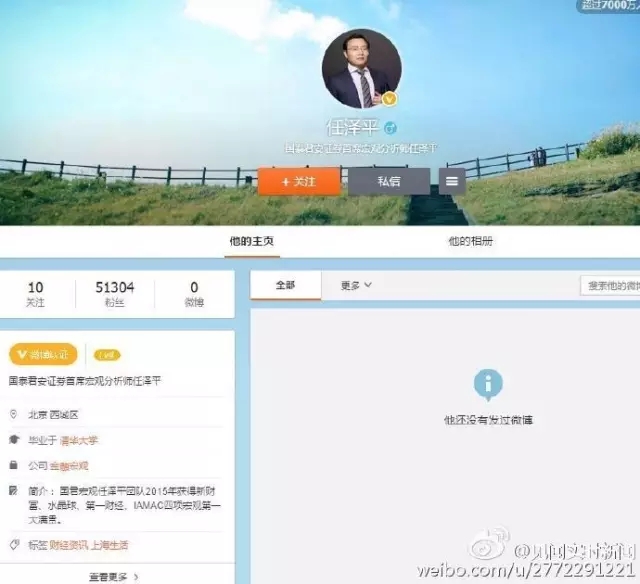Click the 搜索他的微博 search field
This screenshot has width=640, height=584.
point(610,286)
